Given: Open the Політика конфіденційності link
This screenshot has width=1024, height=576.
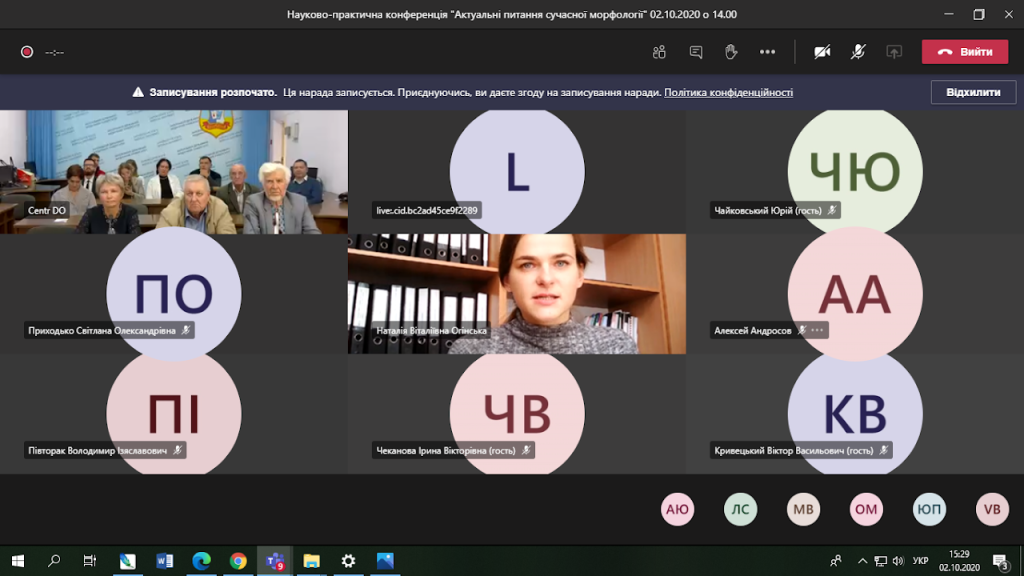Looking at the screenshot, I should pyautogui.click(x=728, y=92).
